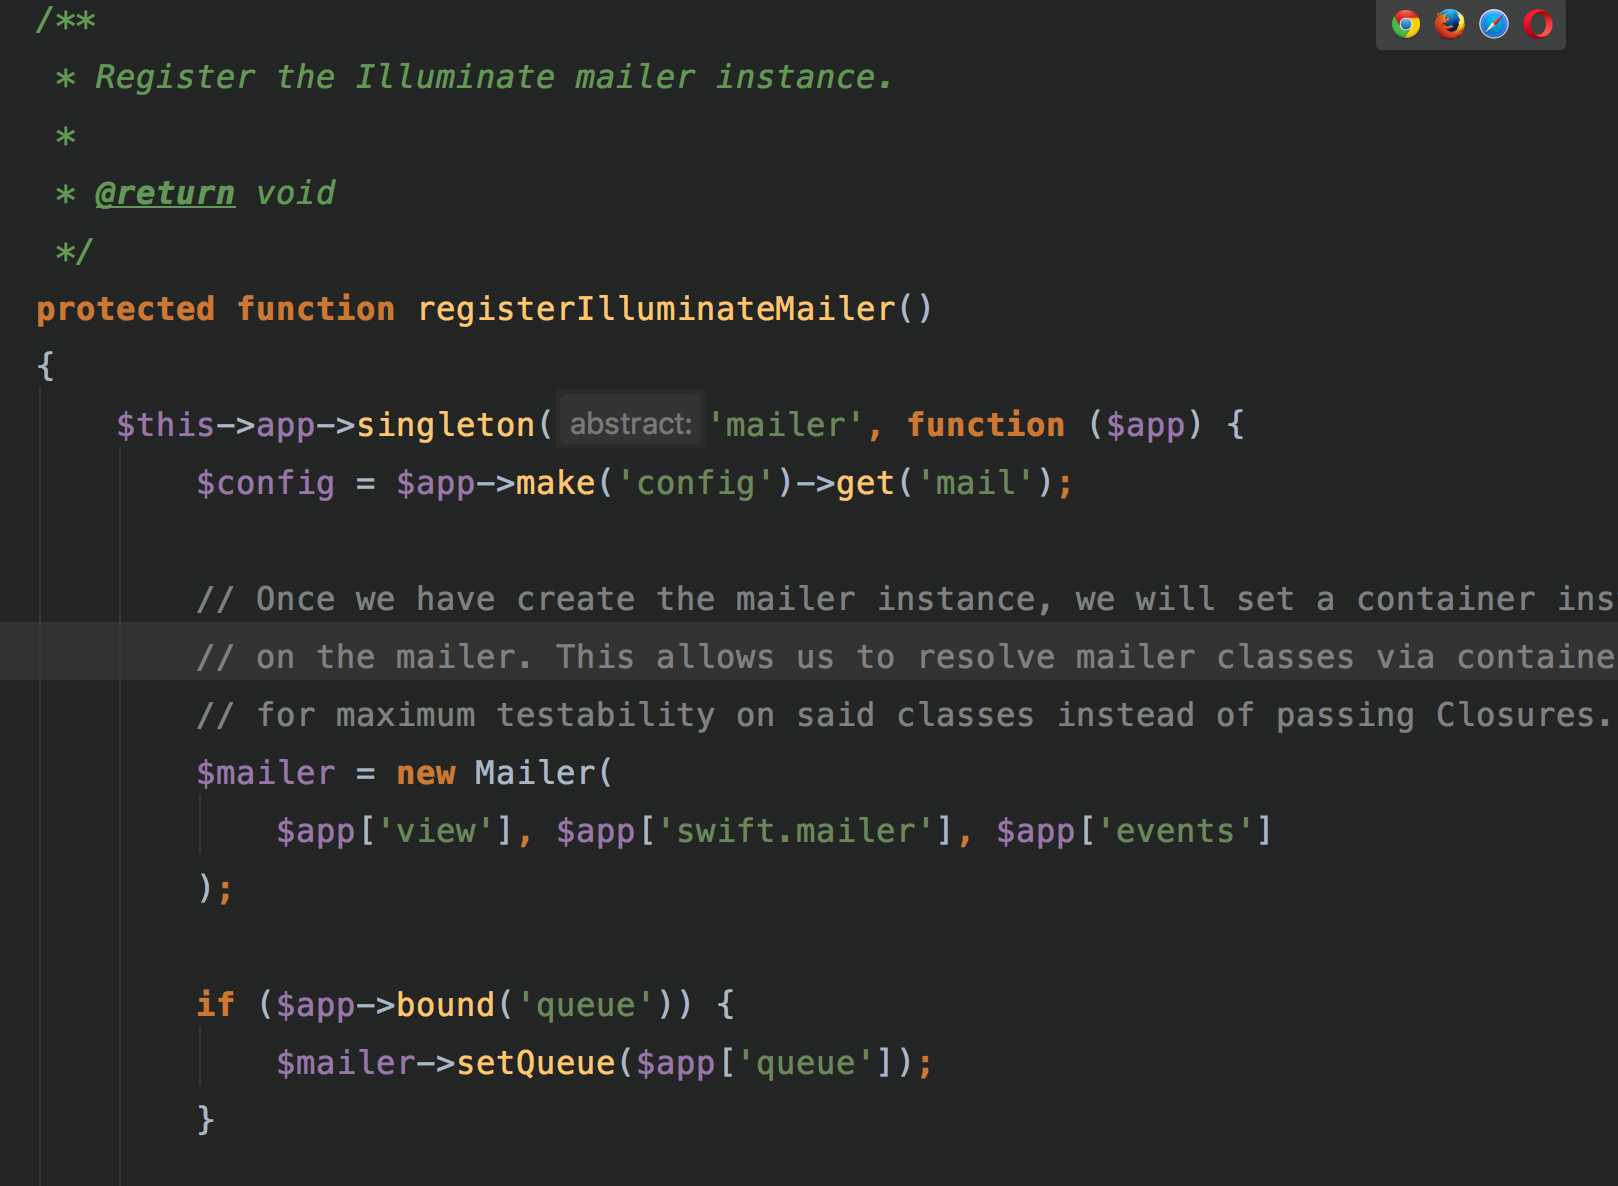
Task: Click the bound method call
Action: (445, 1005)
